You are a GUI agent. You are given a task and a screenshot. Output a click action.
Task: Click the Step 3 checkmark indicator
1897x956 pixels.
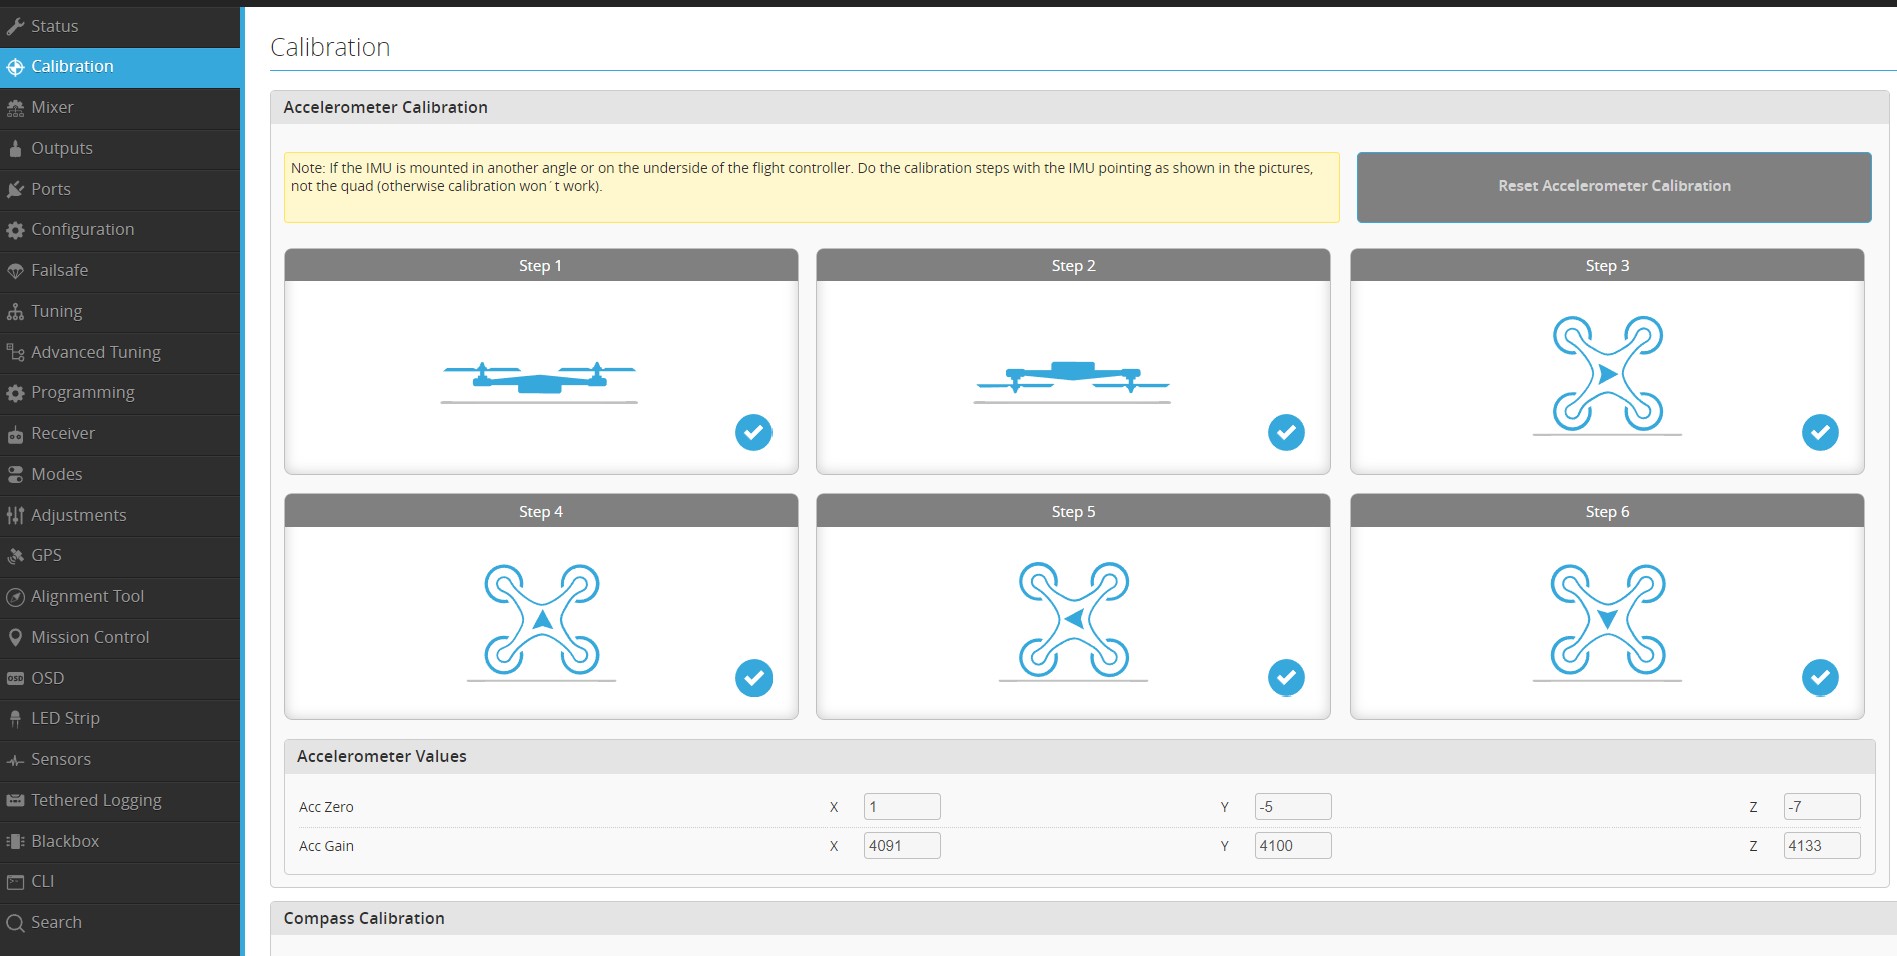[1819, 432]
